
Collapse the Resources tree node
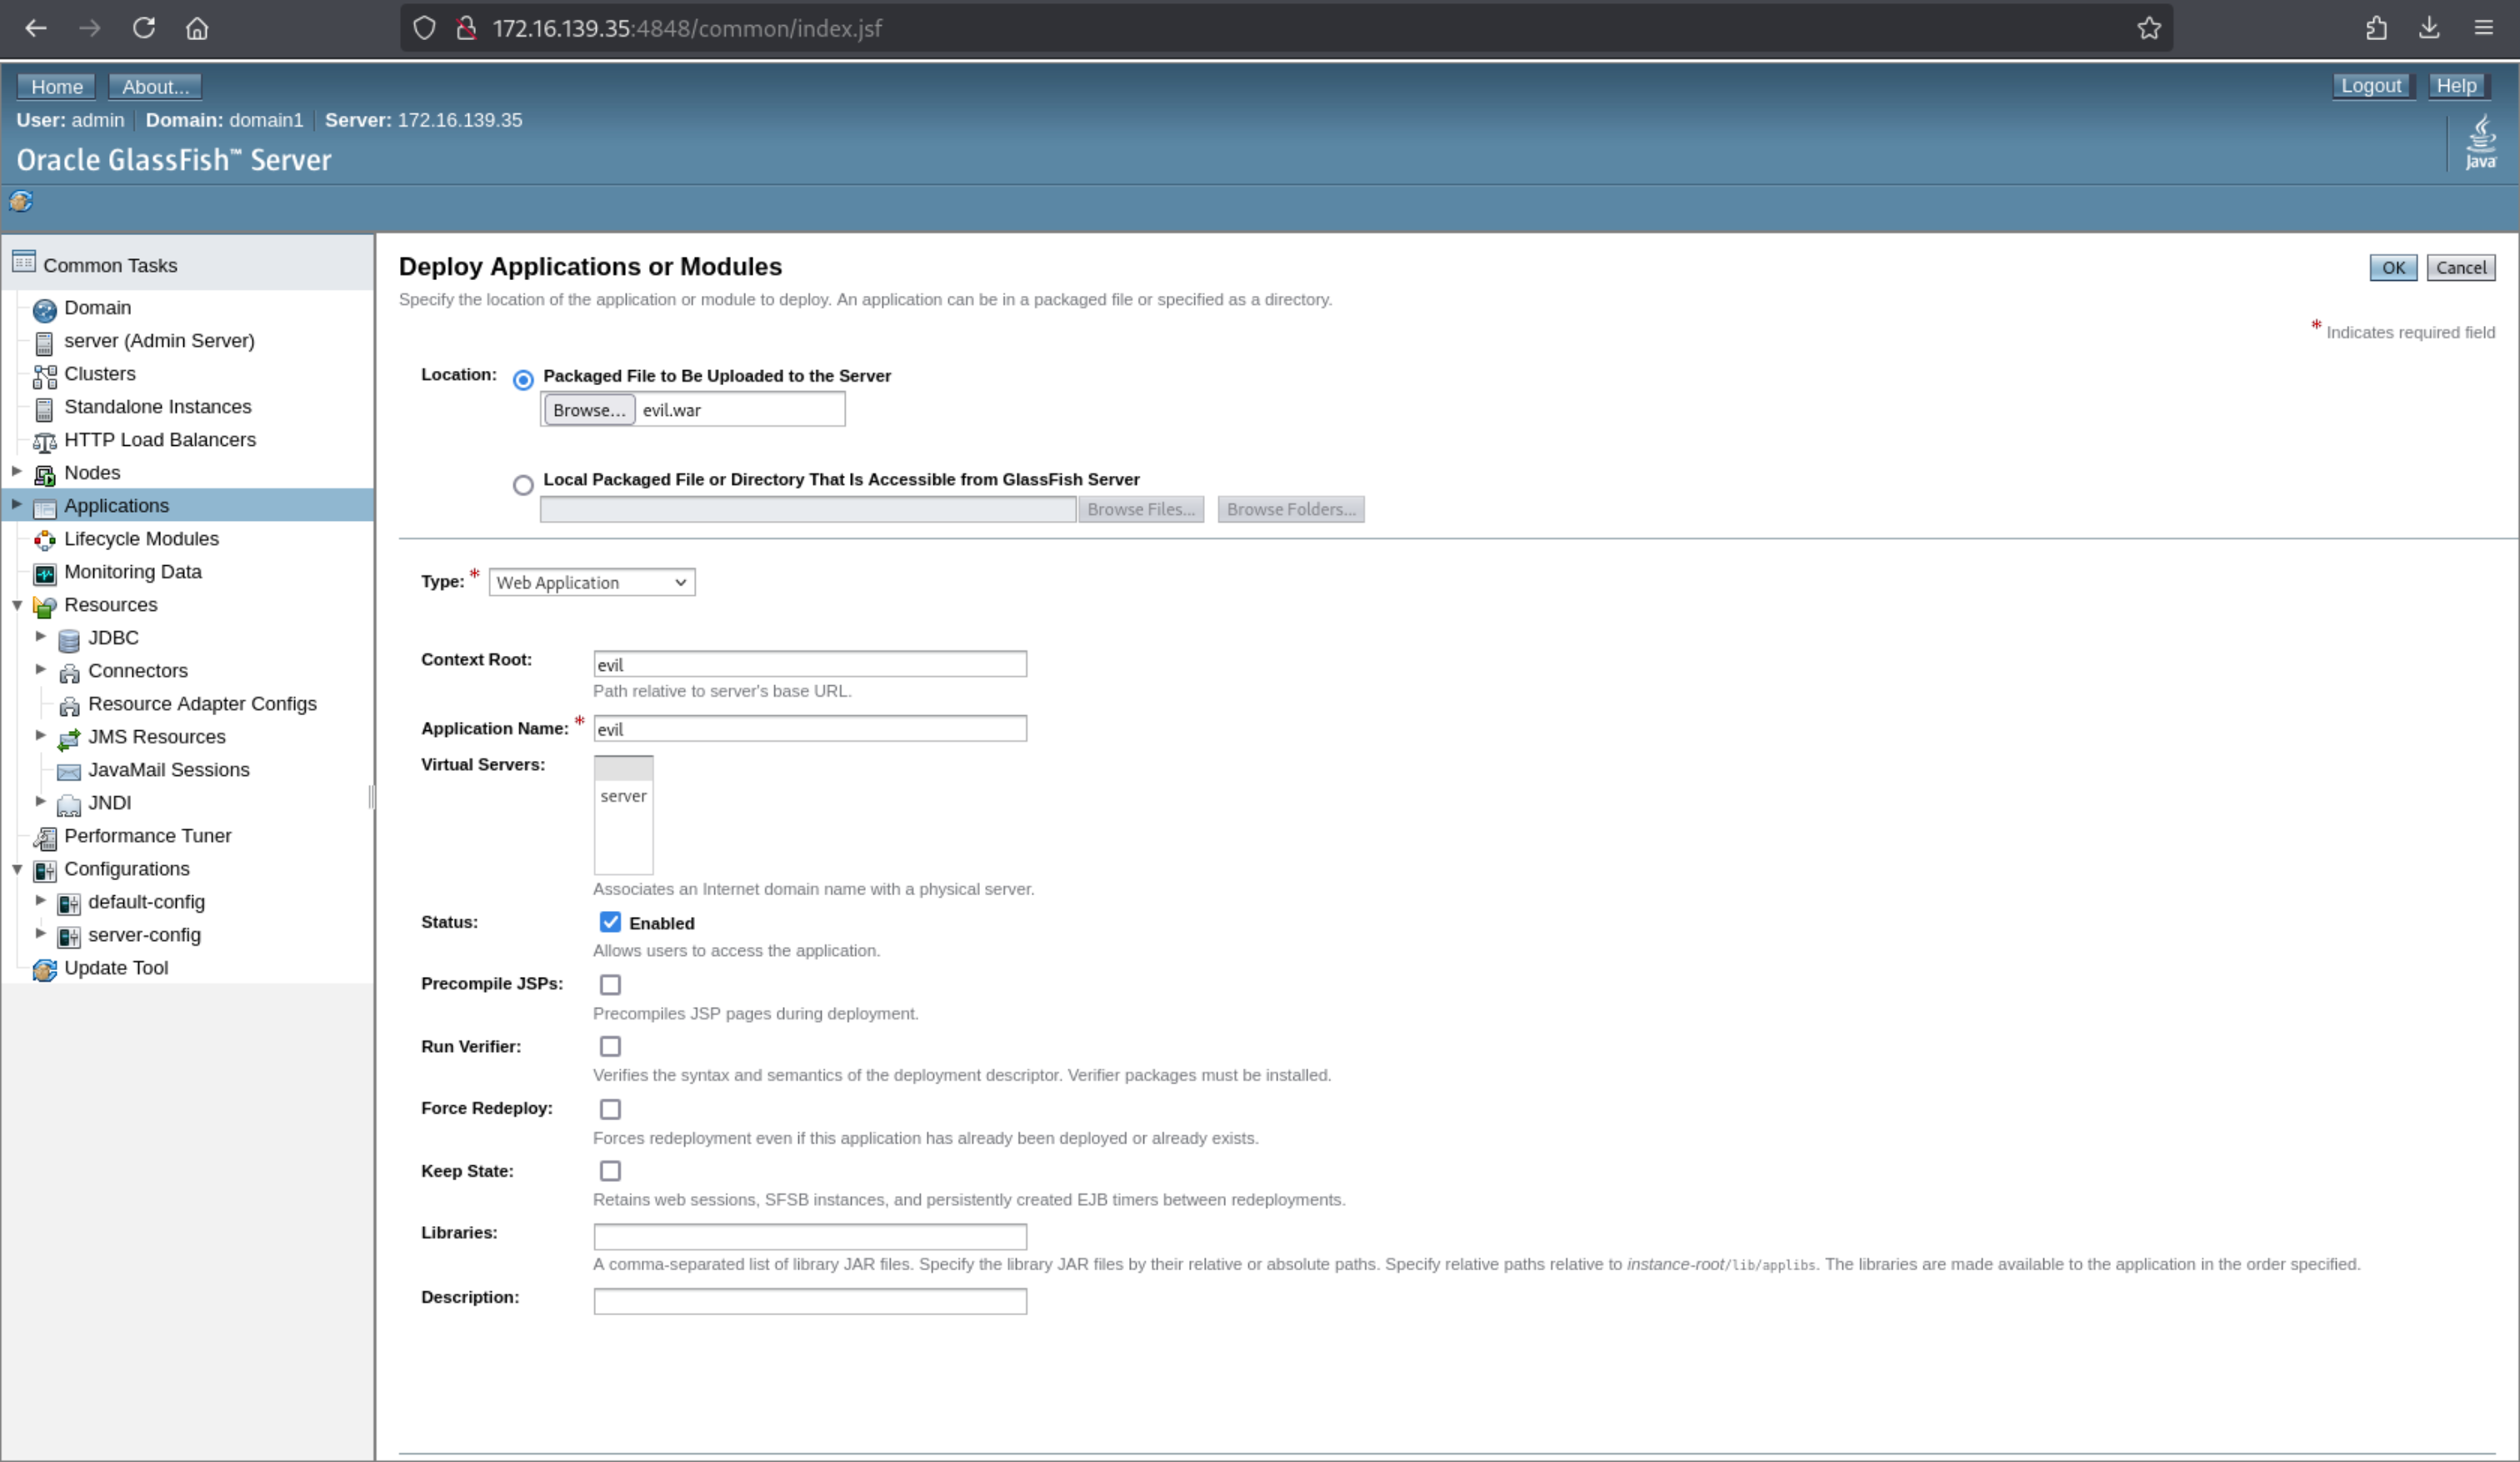click(17, 605)
